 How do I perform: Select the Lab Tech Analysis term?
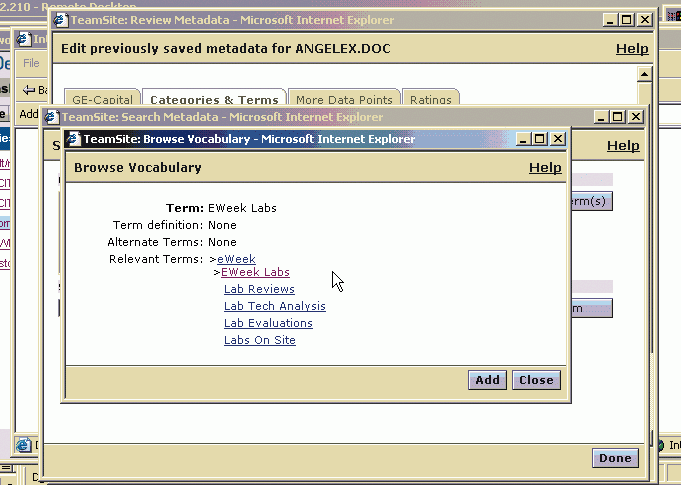(x=275, y=306)
